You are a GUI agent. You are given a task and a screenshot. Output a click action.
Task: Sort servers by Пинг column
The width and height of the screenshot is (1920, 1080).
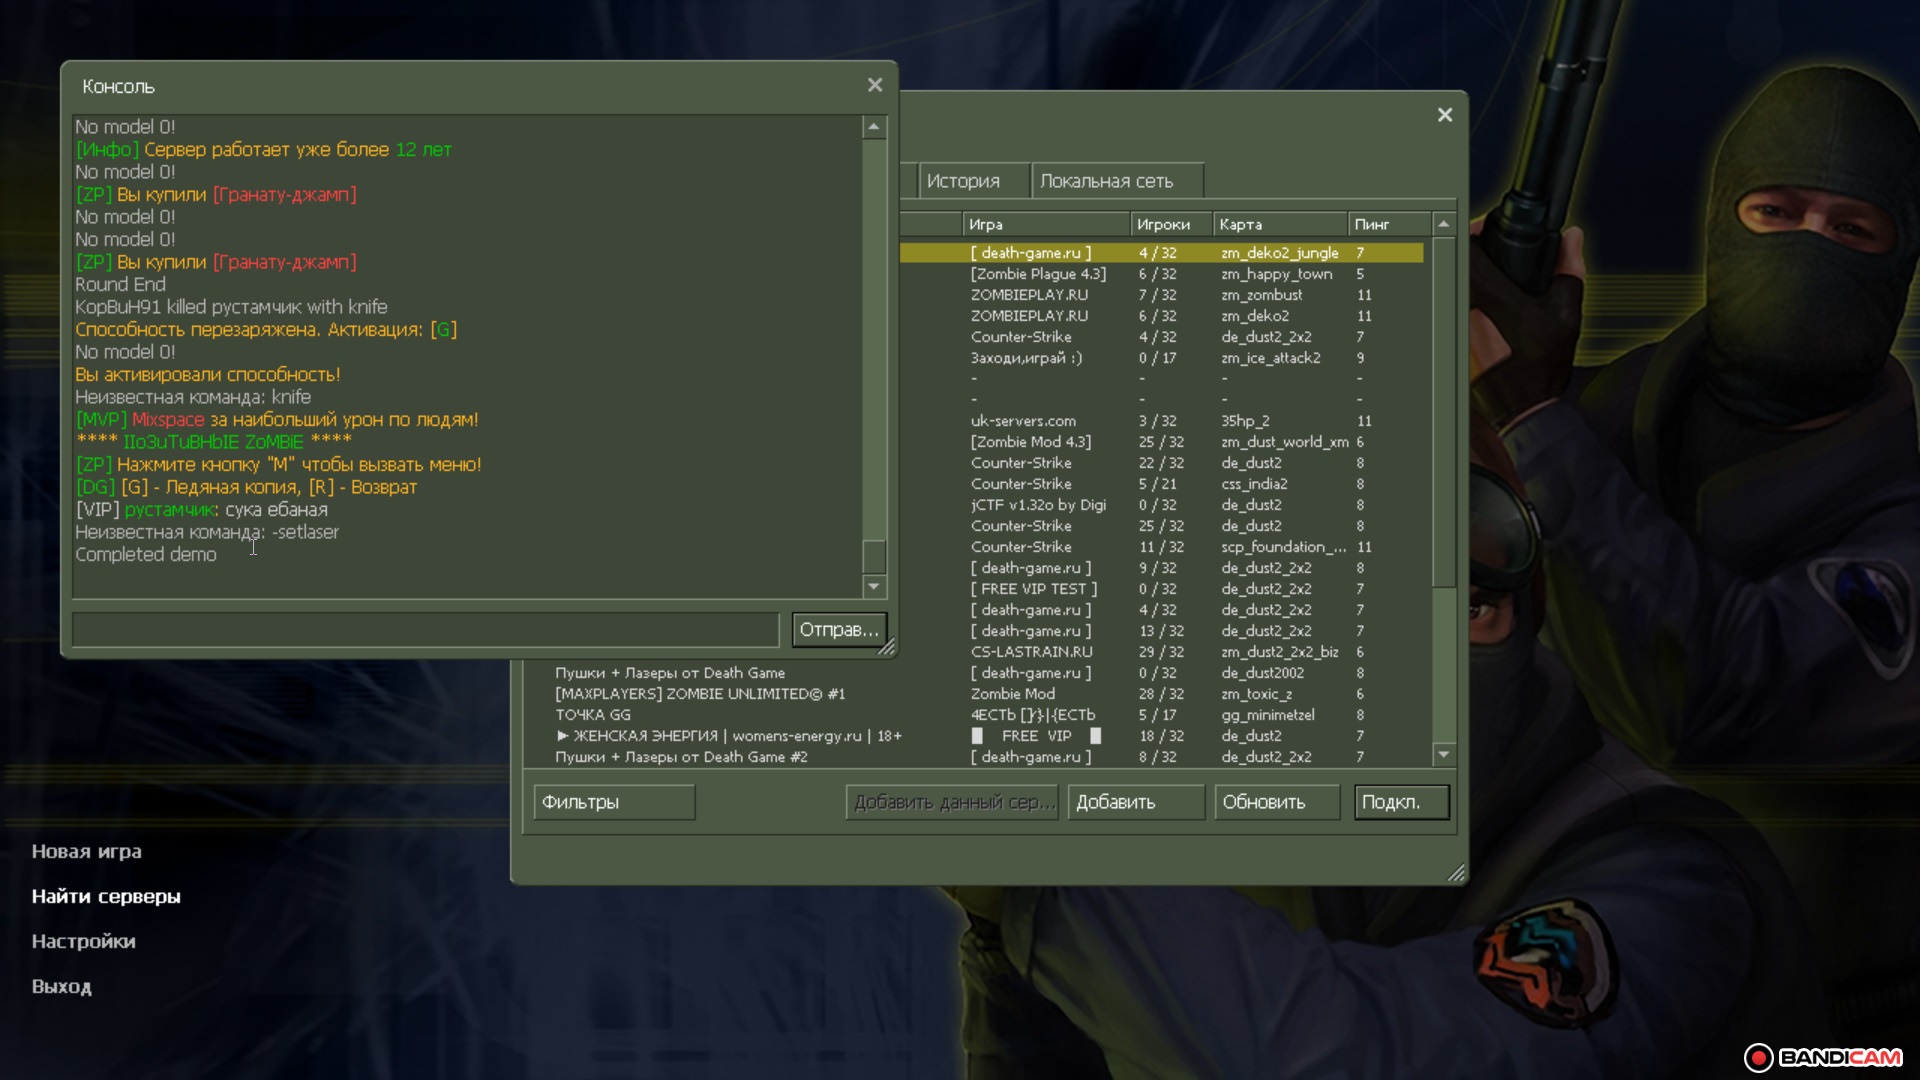coord(1372,224)
